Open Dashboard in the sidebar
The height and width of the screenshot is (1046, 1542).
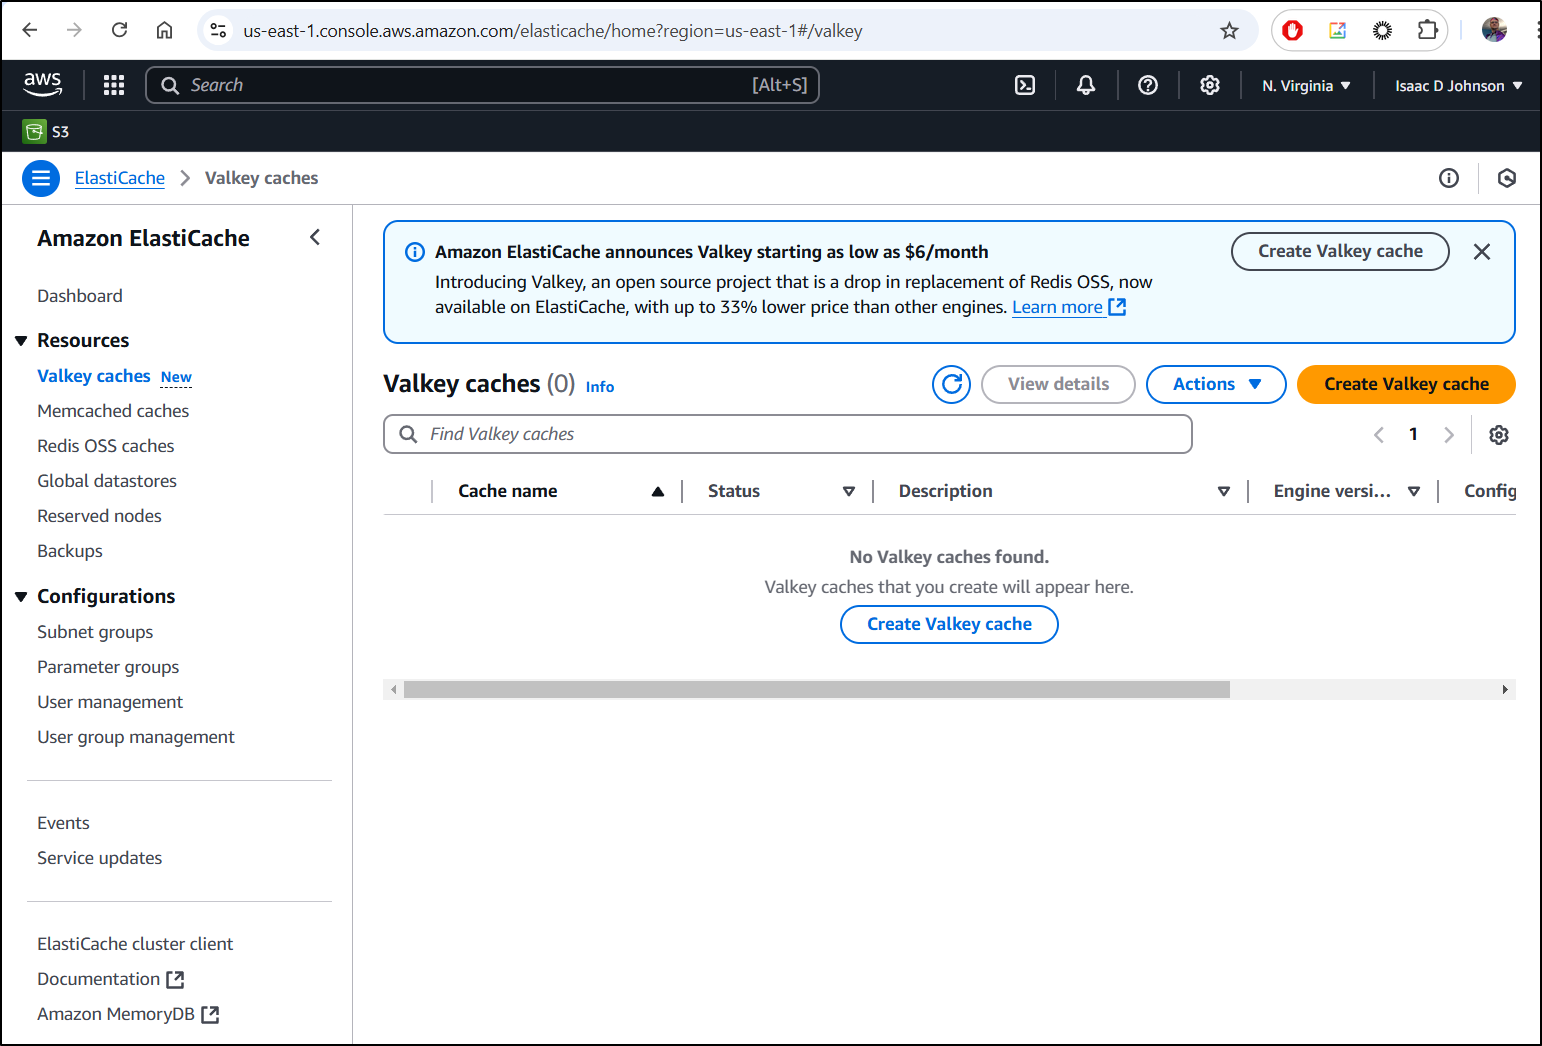coord(80,296)
